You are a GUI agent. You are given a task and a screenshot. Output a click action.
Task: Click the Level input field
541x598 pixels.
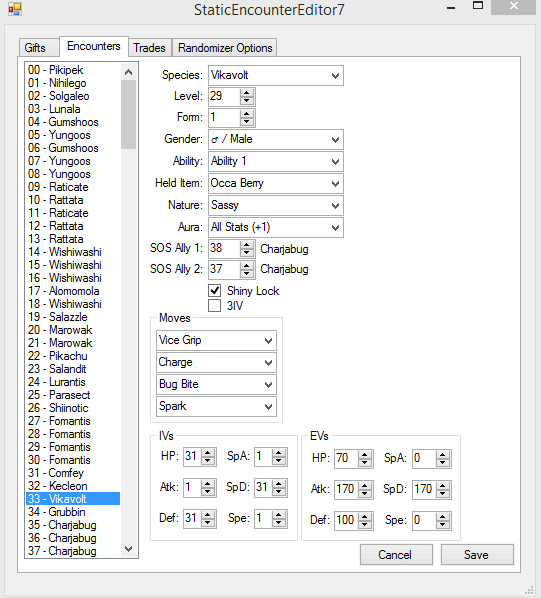[225, 97]
